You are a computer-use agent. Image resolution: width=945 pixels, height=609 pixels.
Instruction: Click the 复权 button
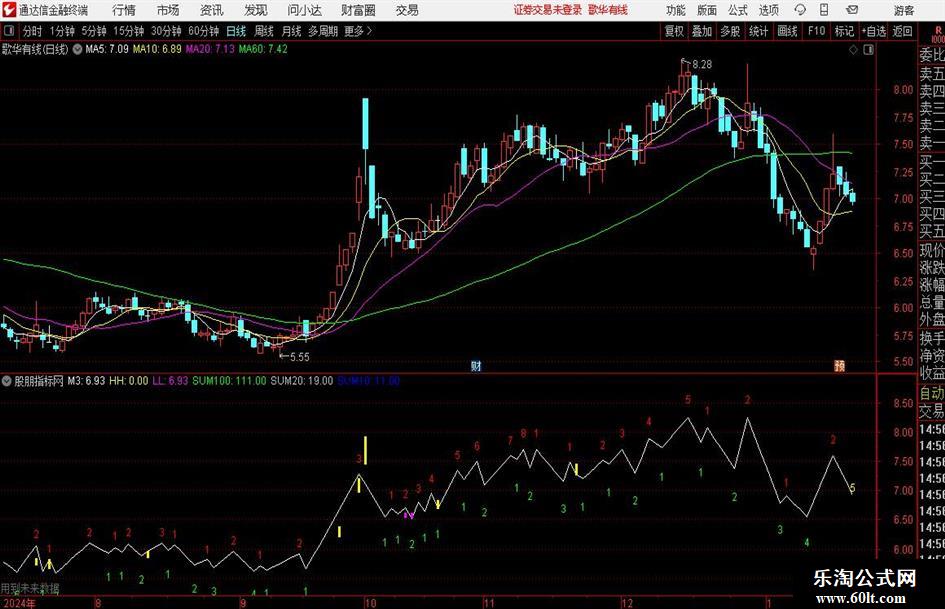click(x=674, y=31)
